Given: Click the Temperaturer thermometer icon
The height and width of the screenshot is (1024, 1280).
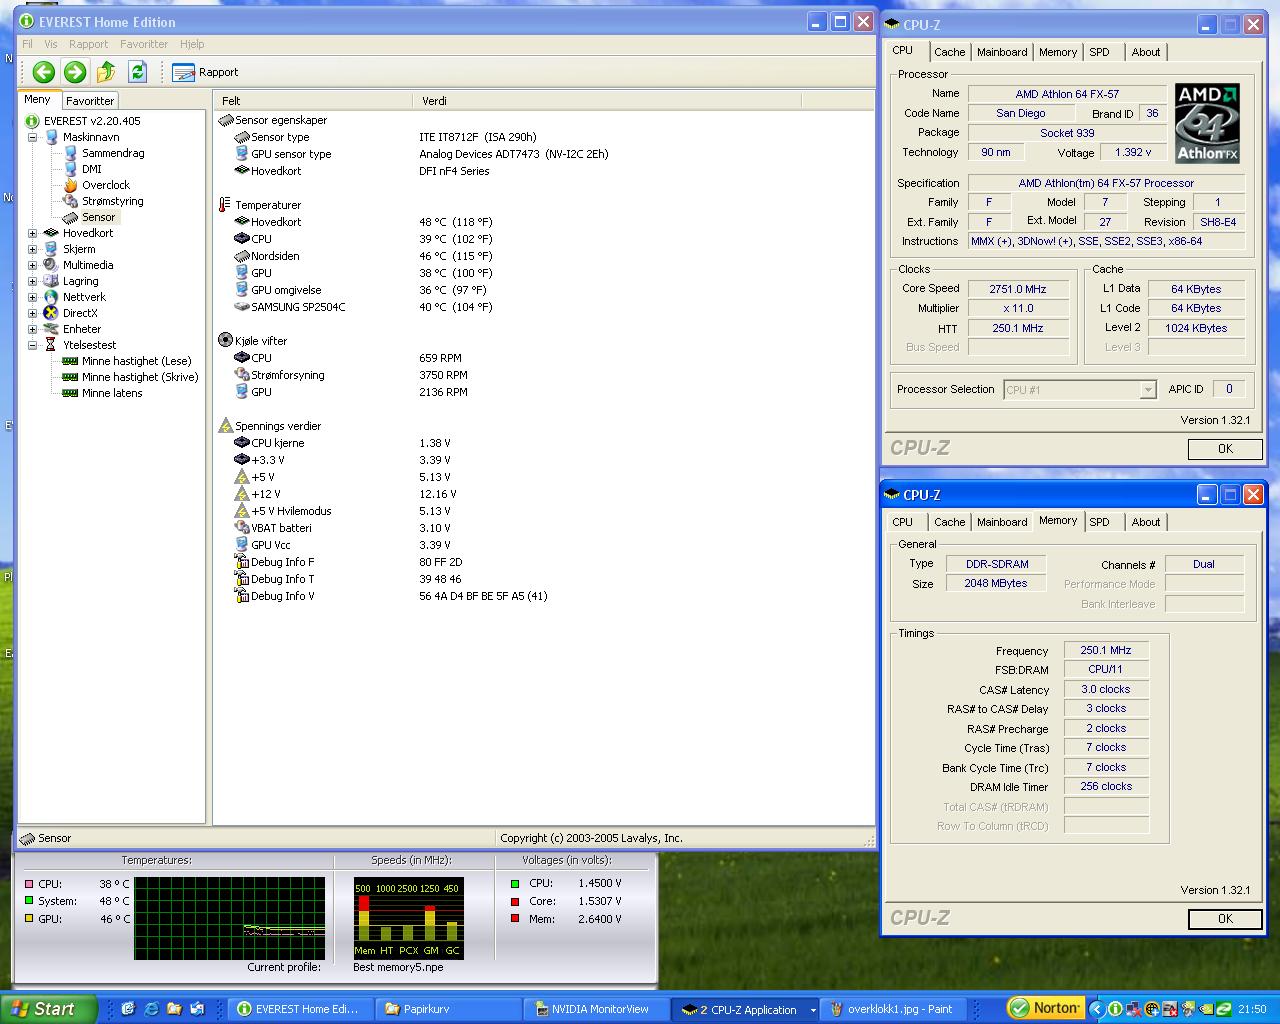Looking at the screenshot, I should pos(225,205).
